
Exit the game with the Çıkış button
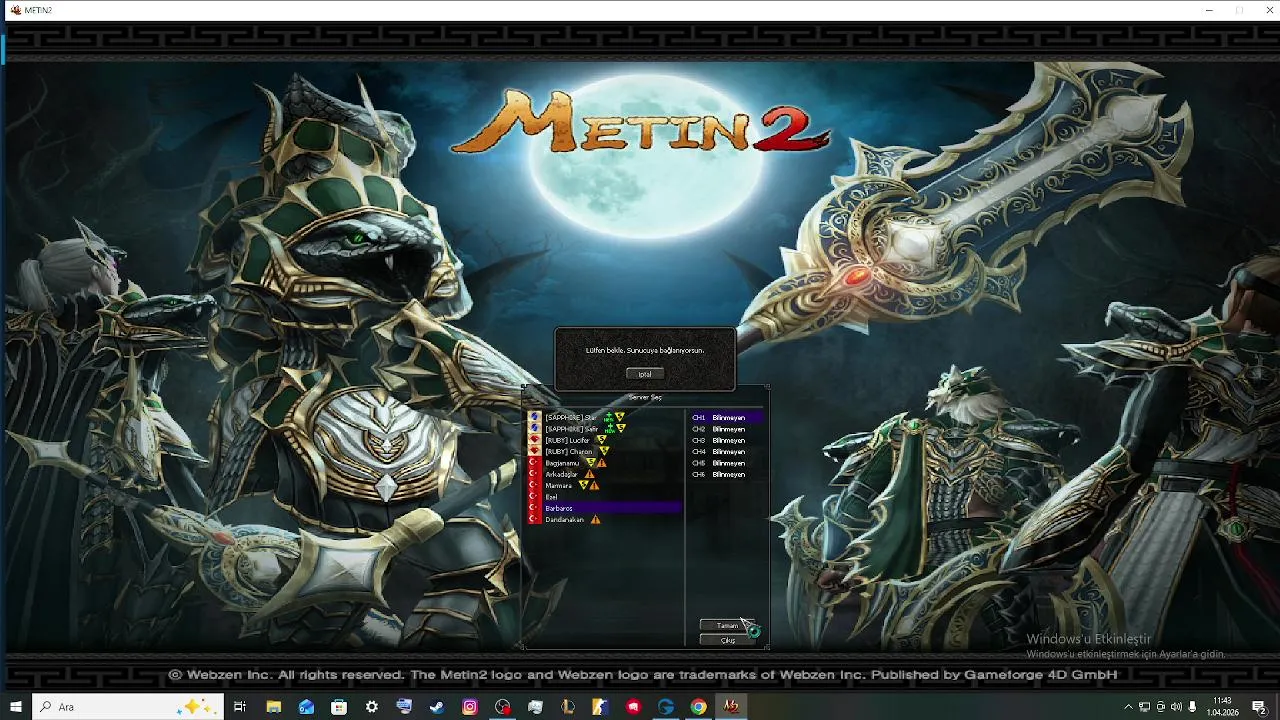[727, 640]
